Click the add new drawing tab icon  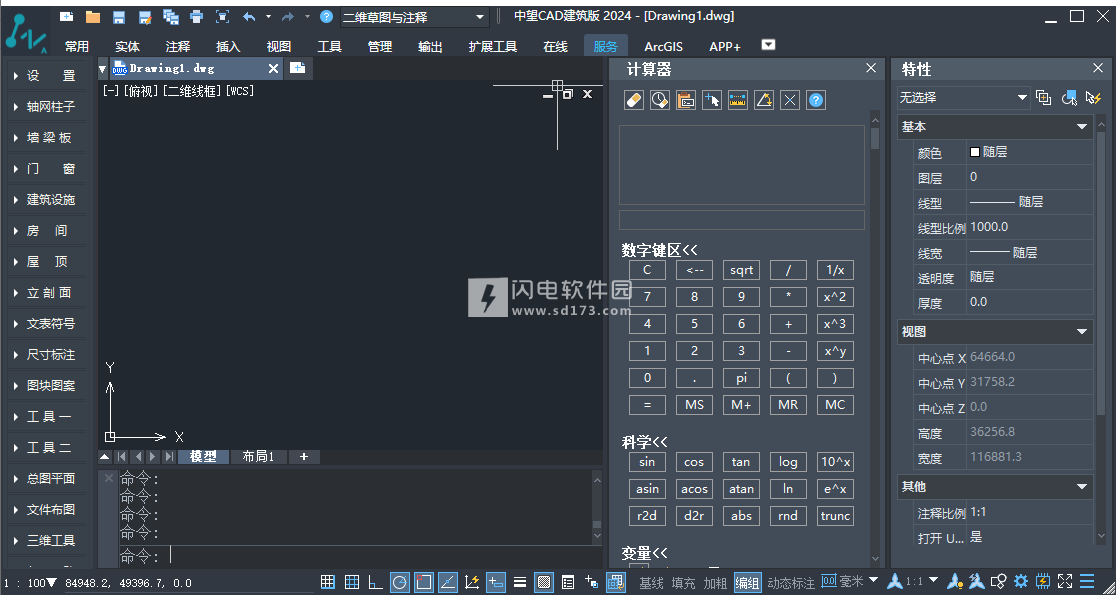point(298,68)
